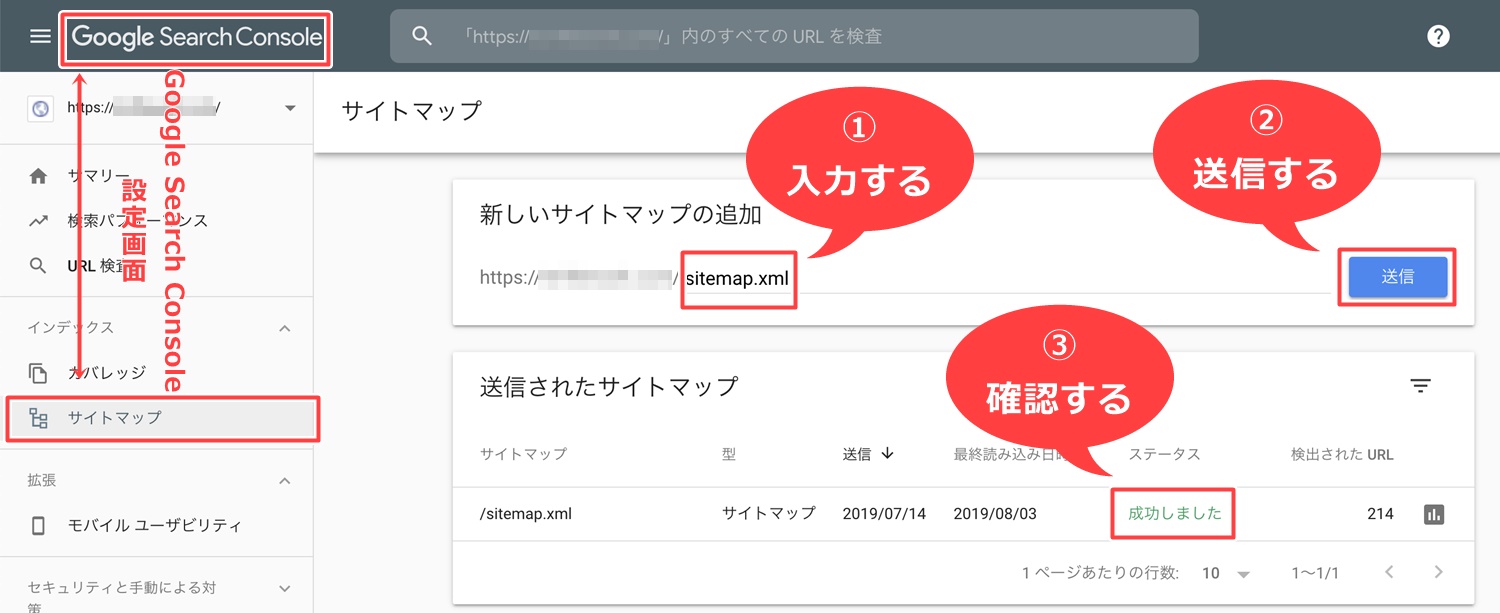This screenshot has height=613, width=1500.
Task: Open モバイル ユーザビリティ in sidebar
Action: [156, 525]
